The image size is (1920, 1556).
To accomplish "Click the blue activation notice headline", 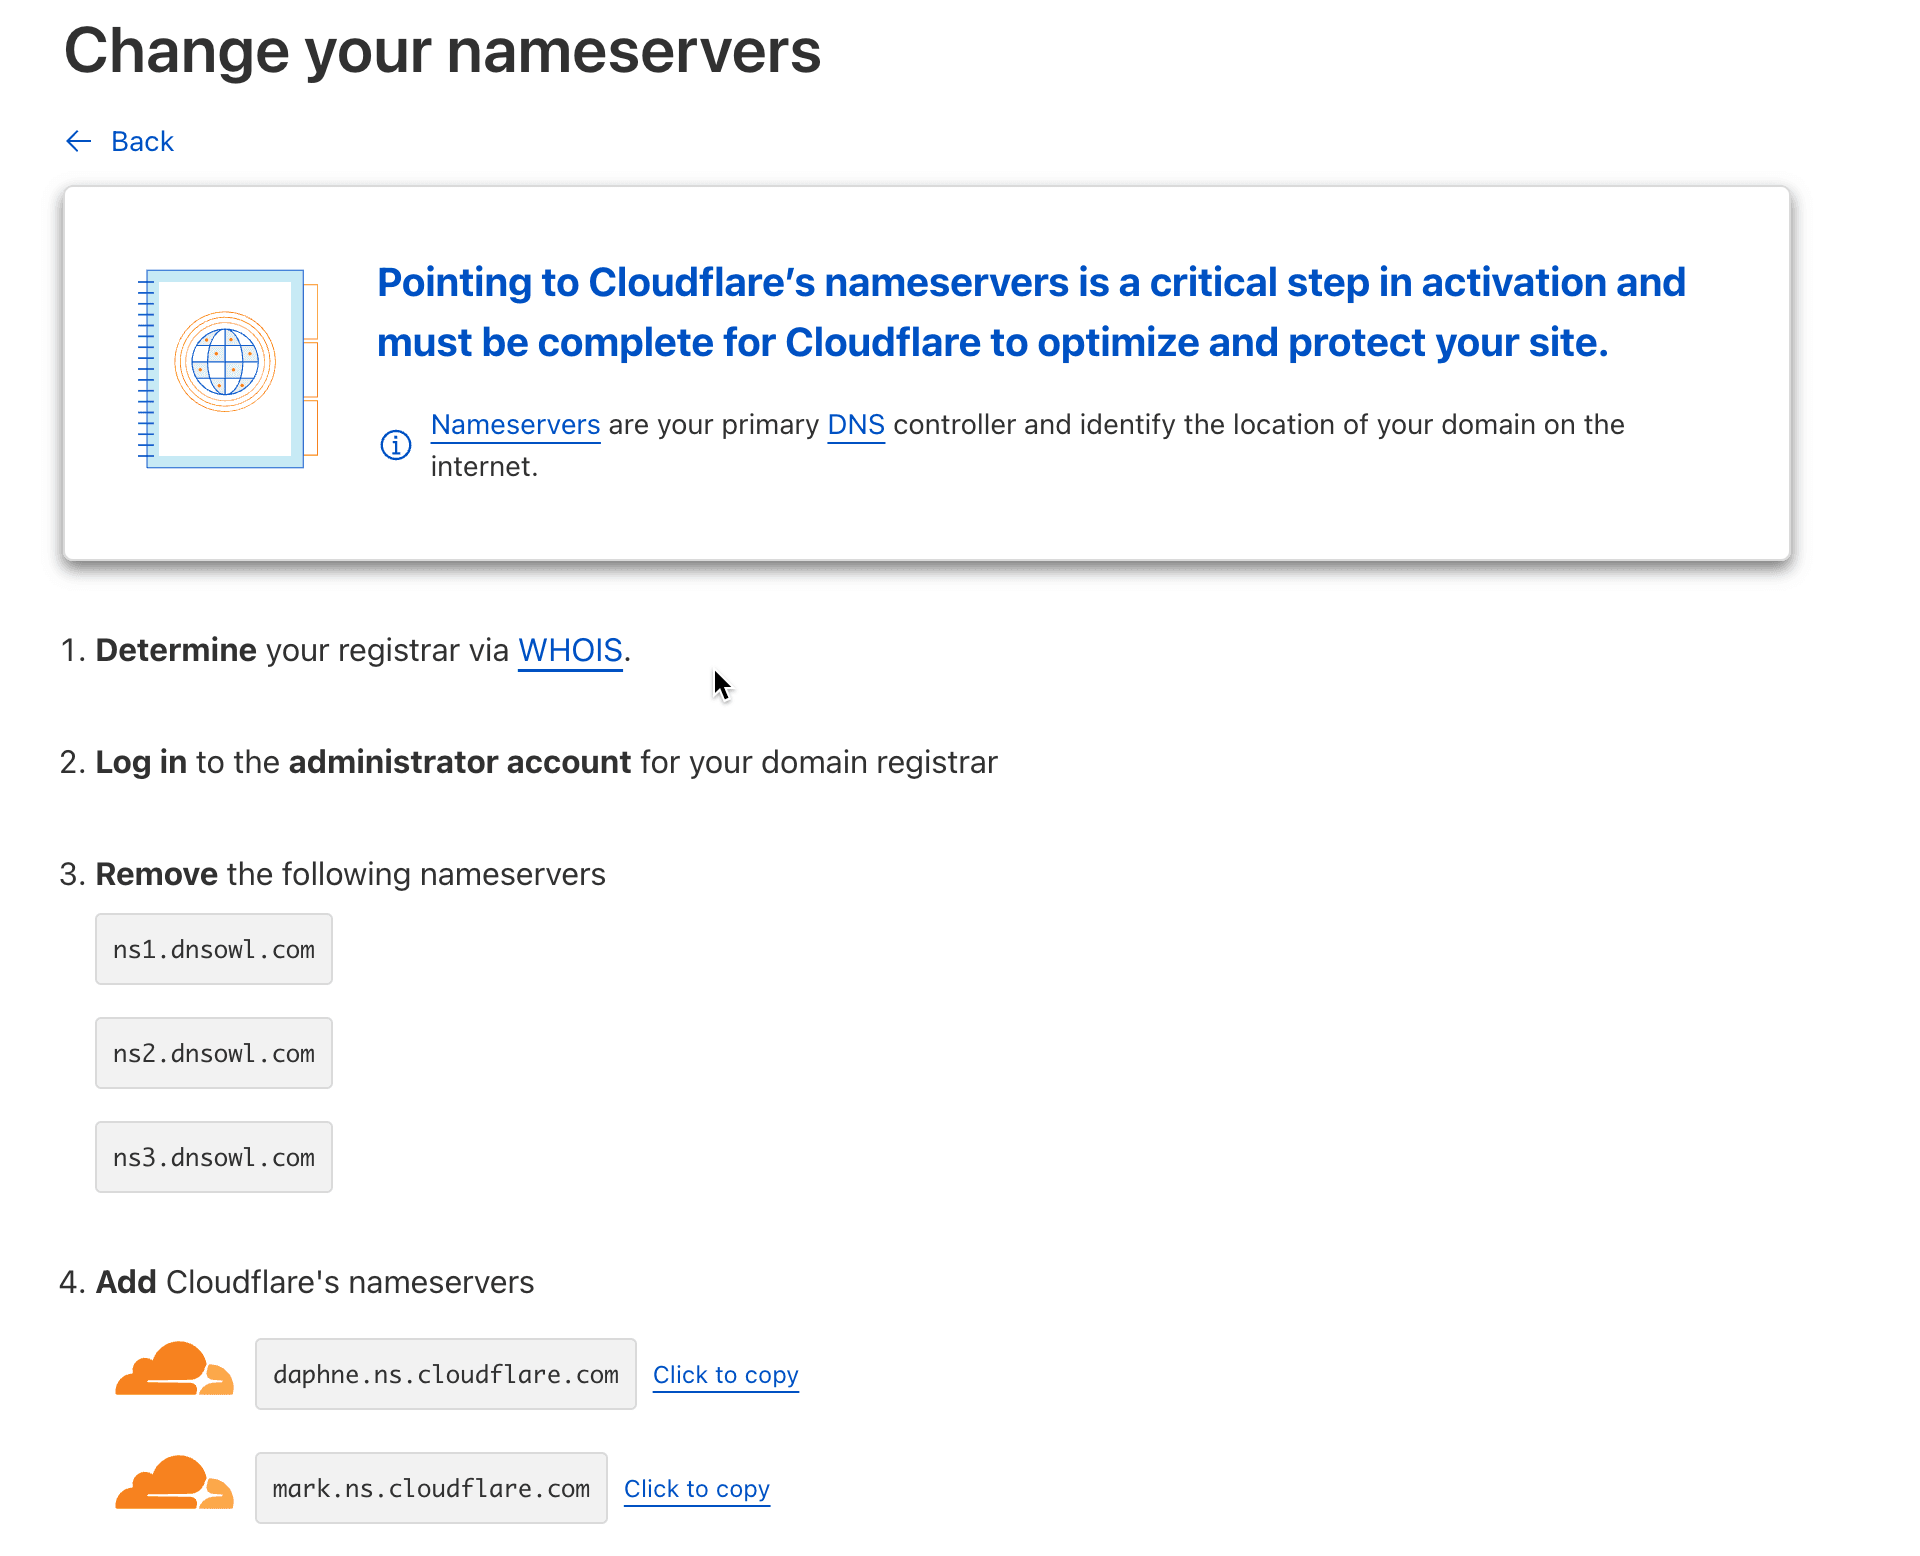I will [x=1031, y=312].
